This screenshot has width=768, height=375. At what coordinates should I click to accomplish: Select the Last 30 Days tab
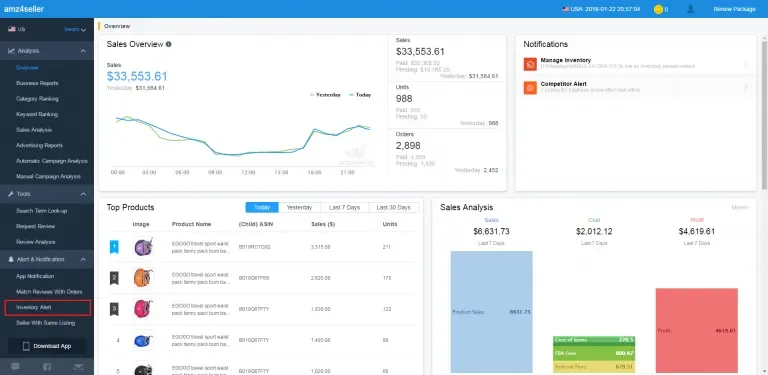point(393,208)
